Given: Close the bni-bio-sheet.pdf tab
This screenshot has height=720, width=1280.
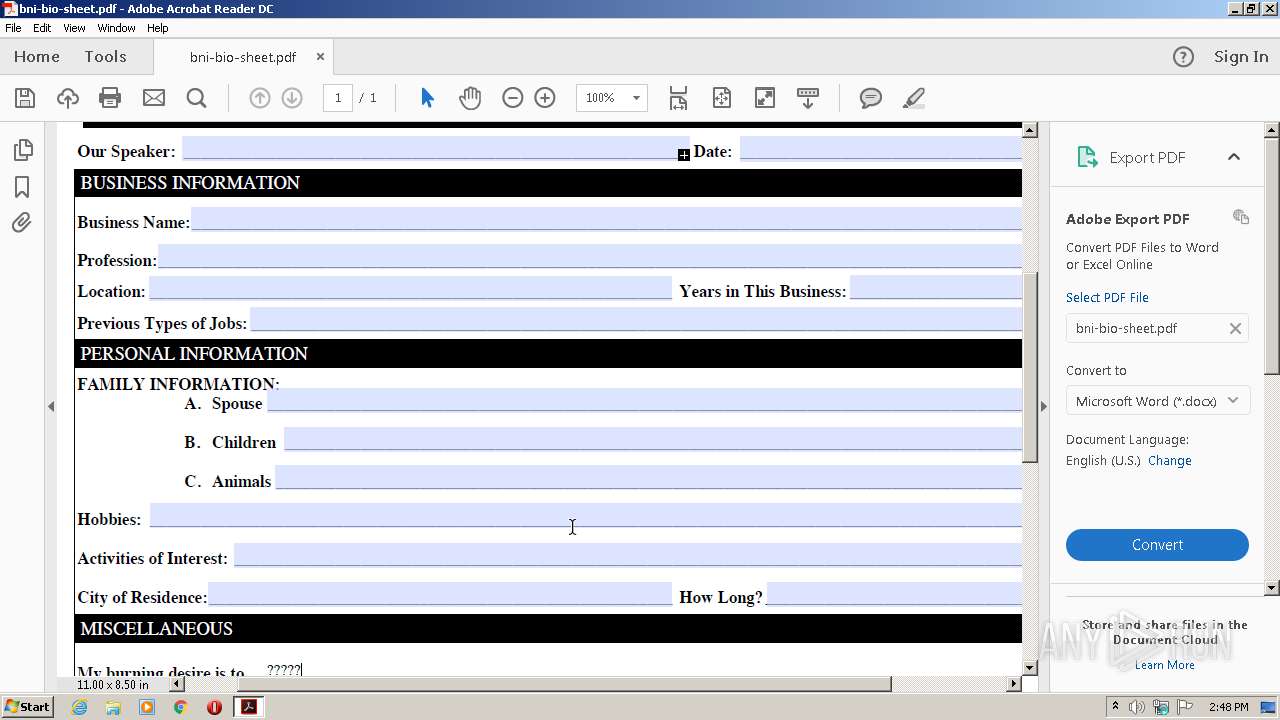Looking at the screenshot, I should [x=320, y=57].
